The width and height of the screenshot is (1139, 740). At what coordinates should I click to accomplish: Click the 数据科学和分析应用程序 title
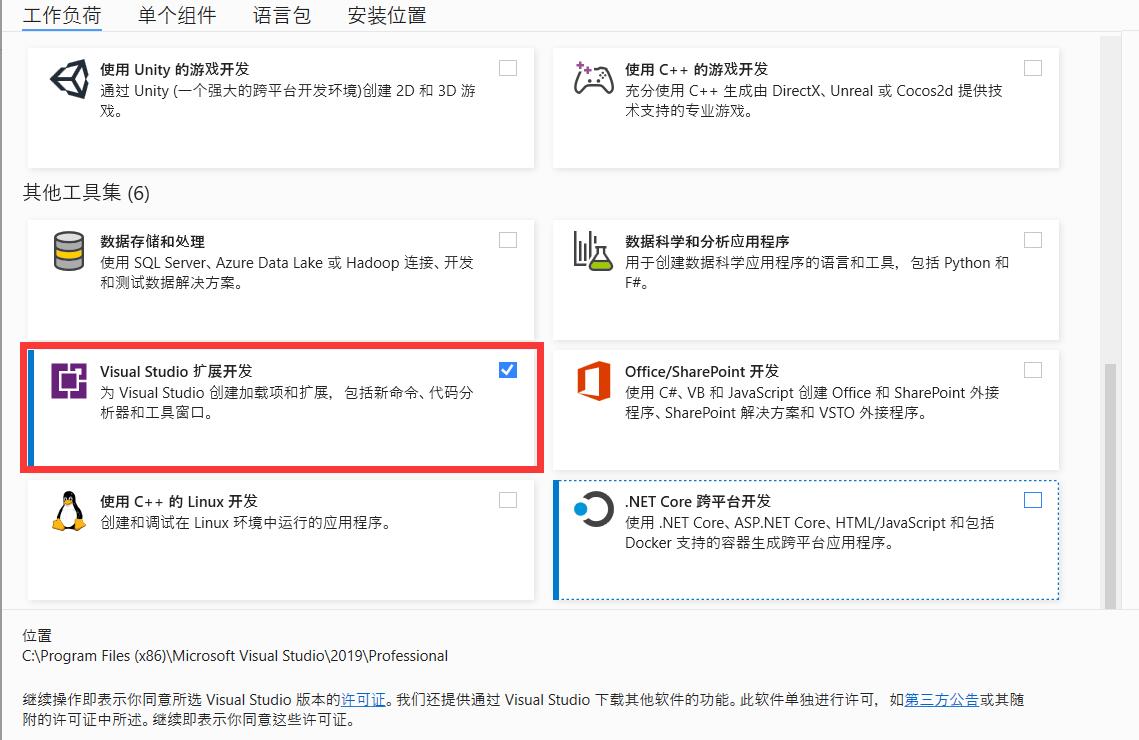click(707, 242)
